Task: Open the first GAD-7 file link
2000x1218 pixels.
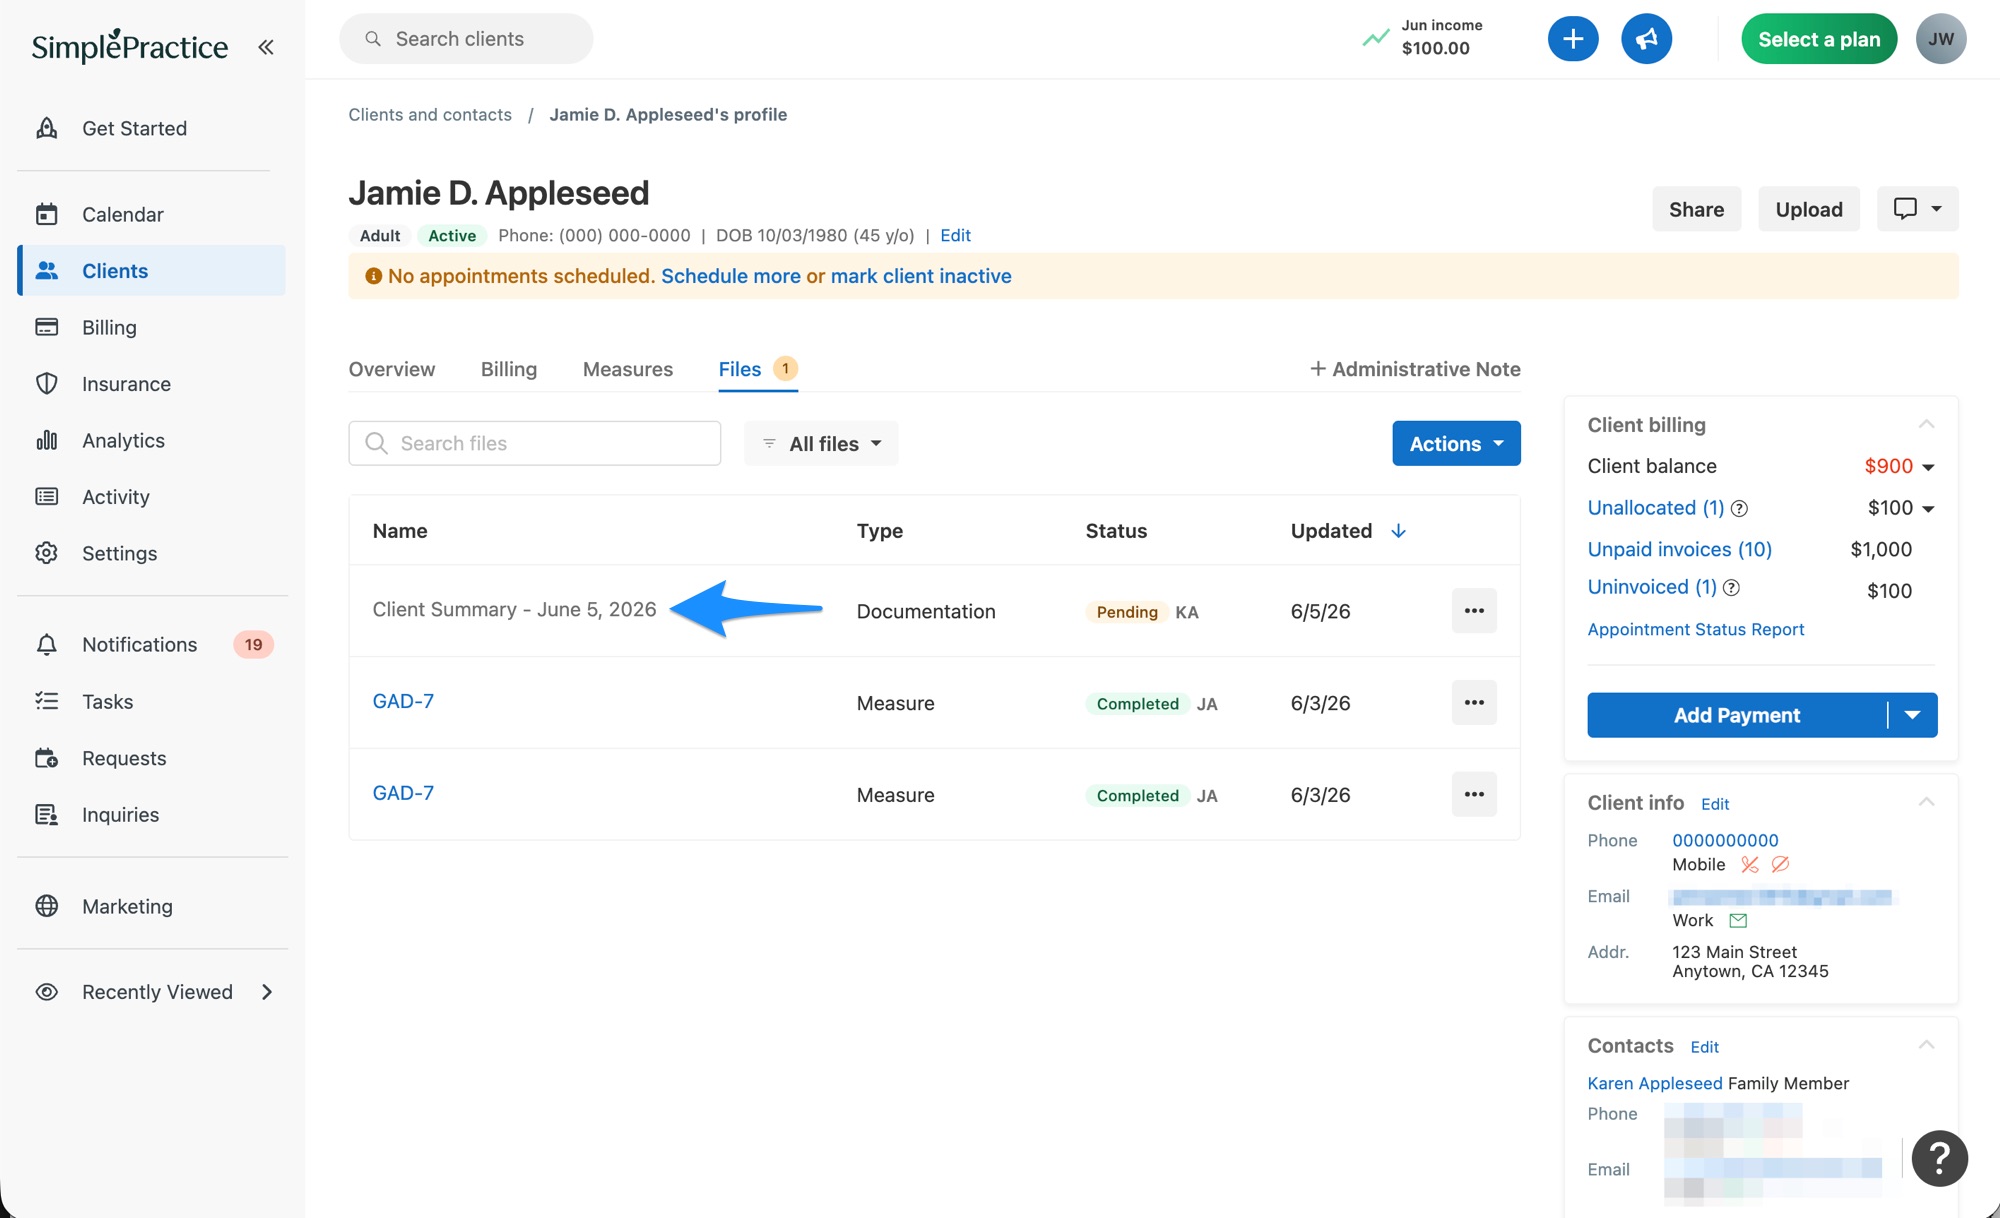Action: [403, 701]
